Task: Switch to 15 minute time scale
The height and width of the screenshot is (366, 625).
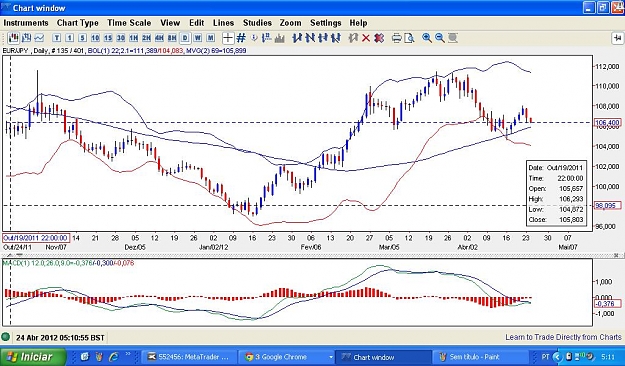Action: click(x=108, y=38)
